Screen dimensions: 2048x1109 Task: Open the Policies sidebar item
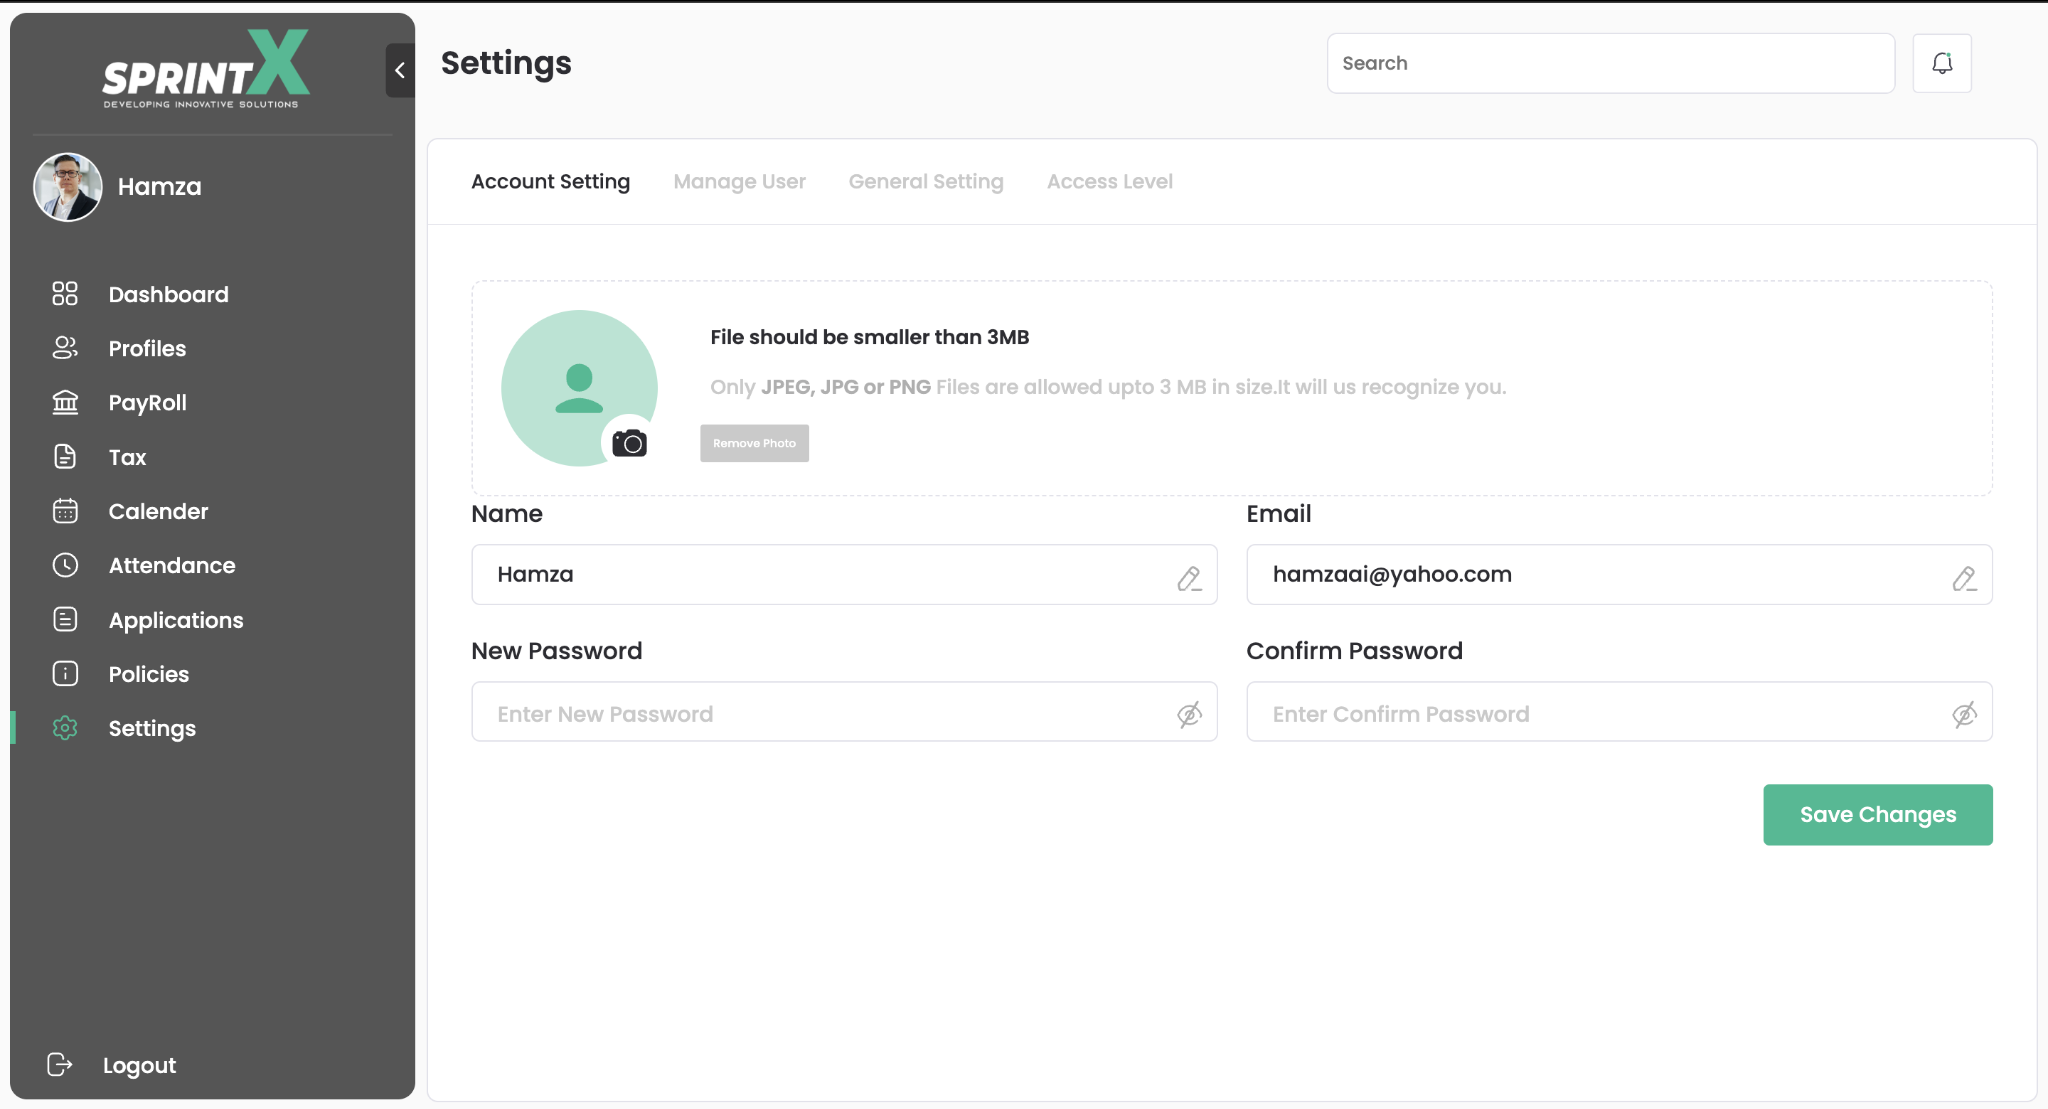[148, 674]
